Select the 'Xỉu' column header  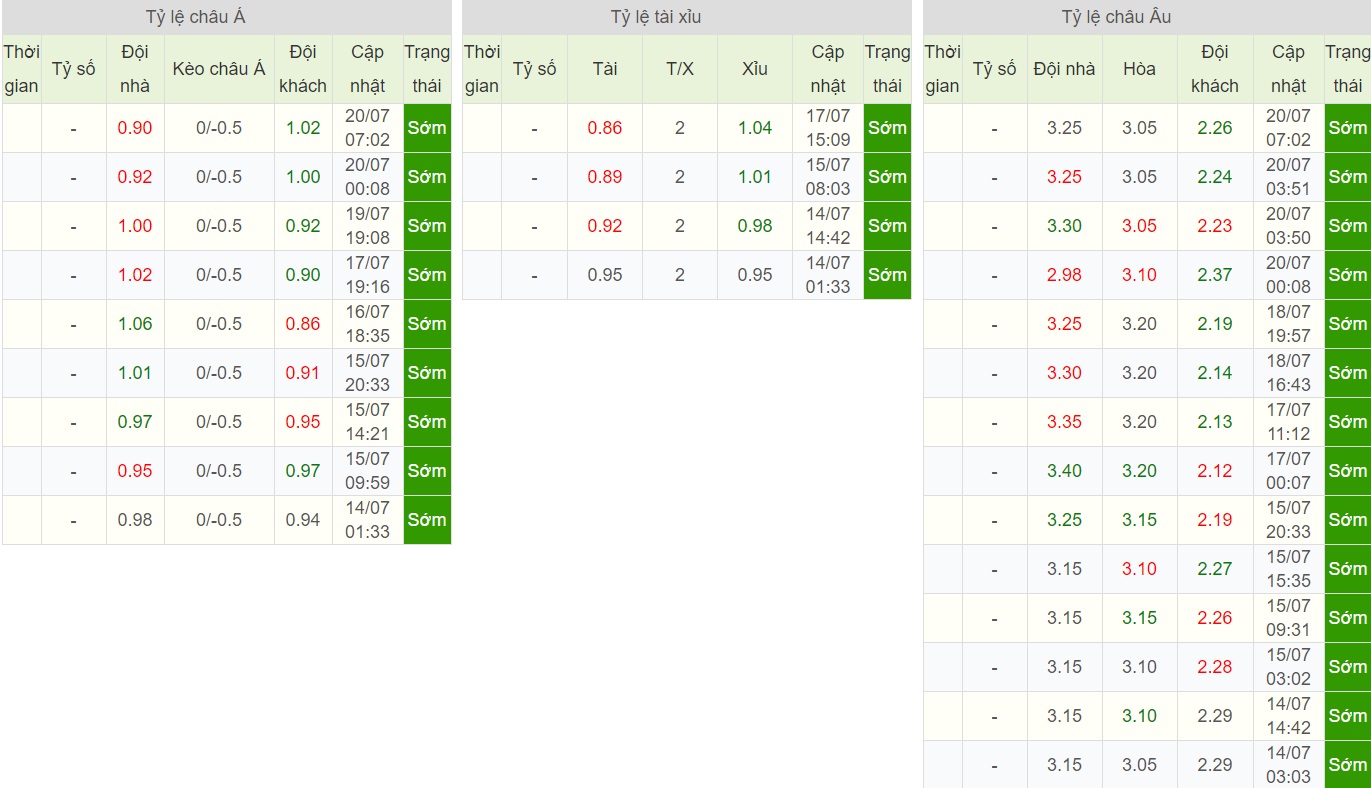(755, 69)
